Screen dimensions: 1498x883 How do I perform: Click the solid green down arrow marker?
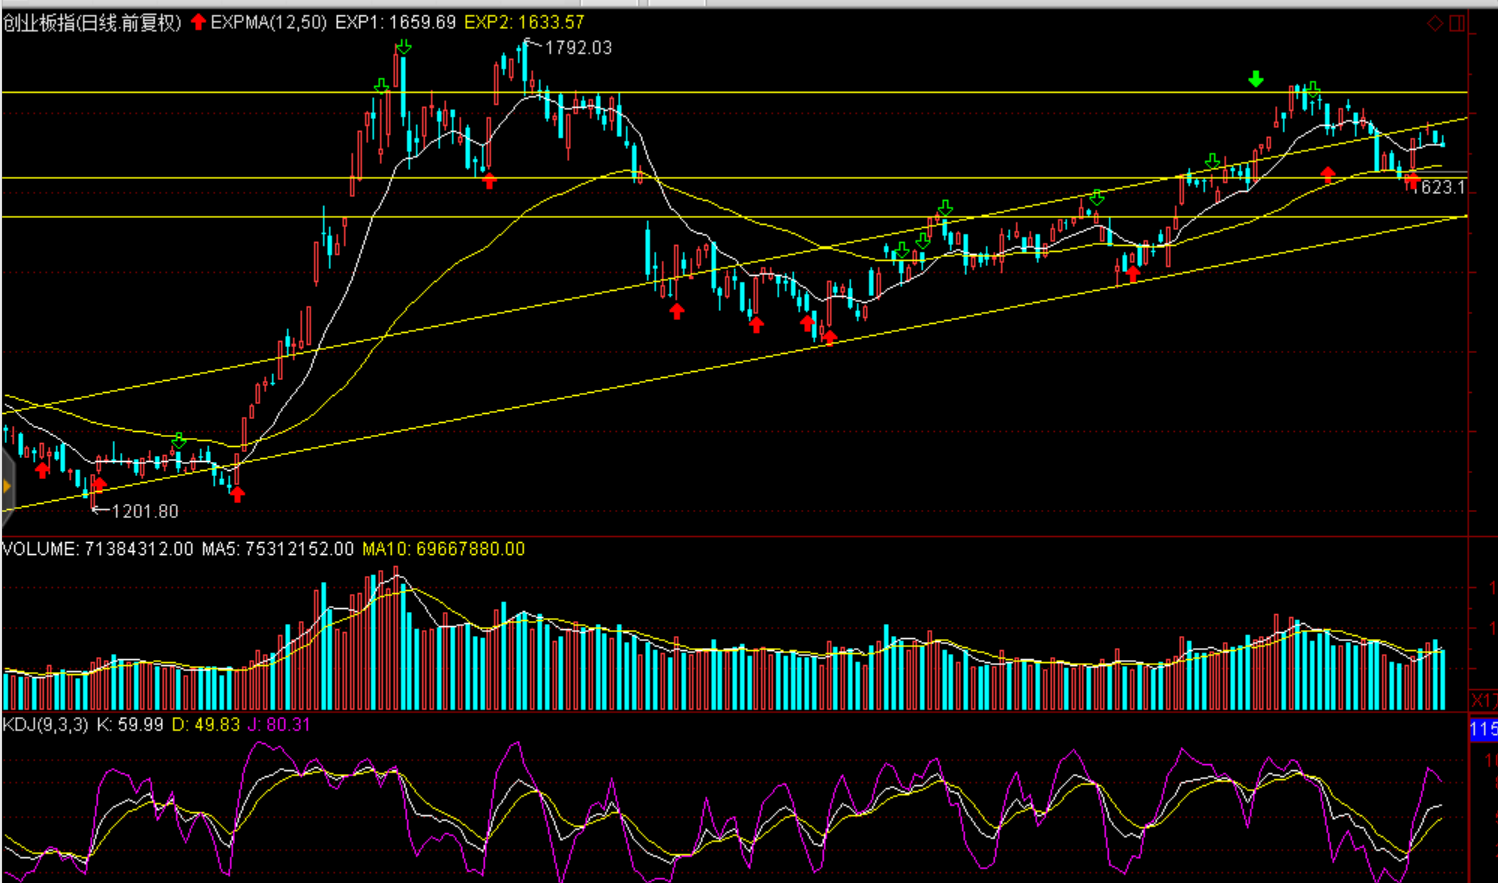click(x=1256, y=79)
